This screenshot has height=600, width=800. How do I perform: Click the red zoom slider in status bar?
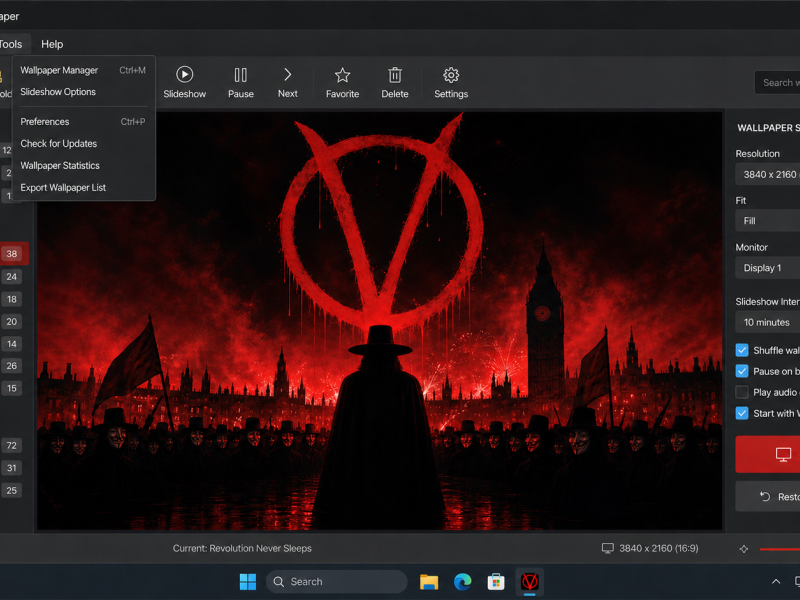pos(780,549)
